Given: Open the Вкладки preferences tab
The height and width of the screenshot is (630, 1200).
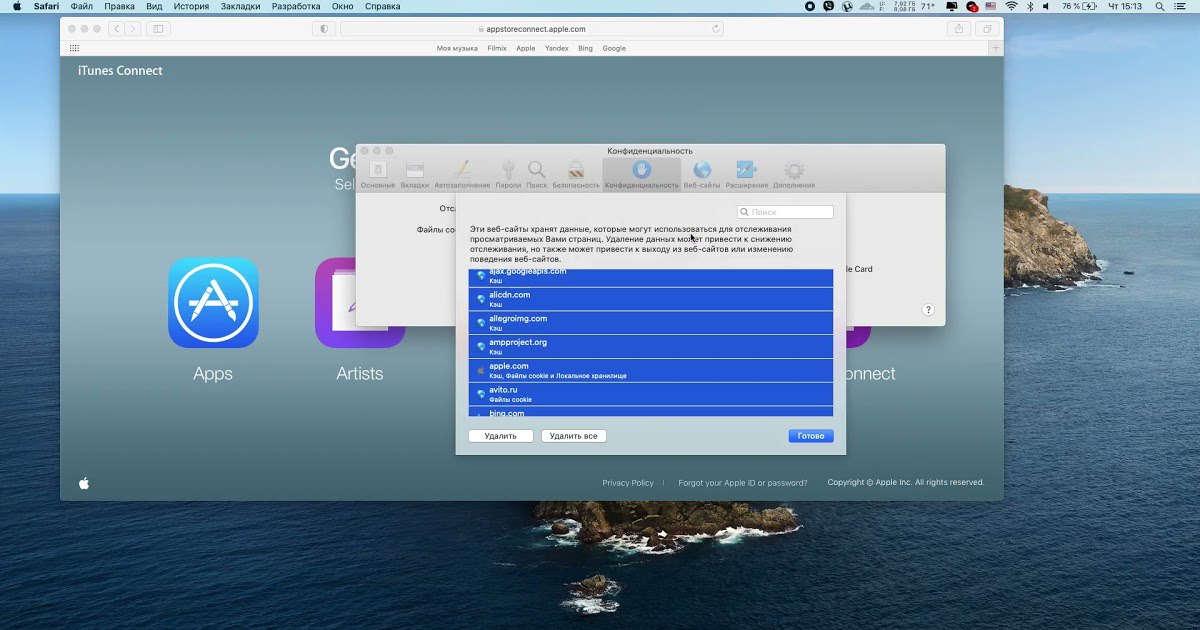Looking at the screenshot, I should click(x=414, y=175).
